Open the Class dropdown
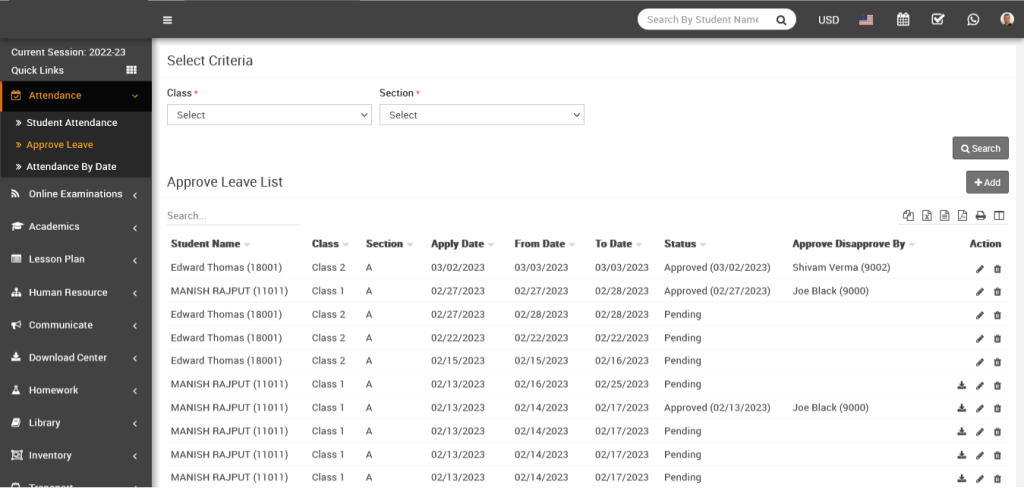This screenshot has height=488, width=1024. click(x=269, y=115)
